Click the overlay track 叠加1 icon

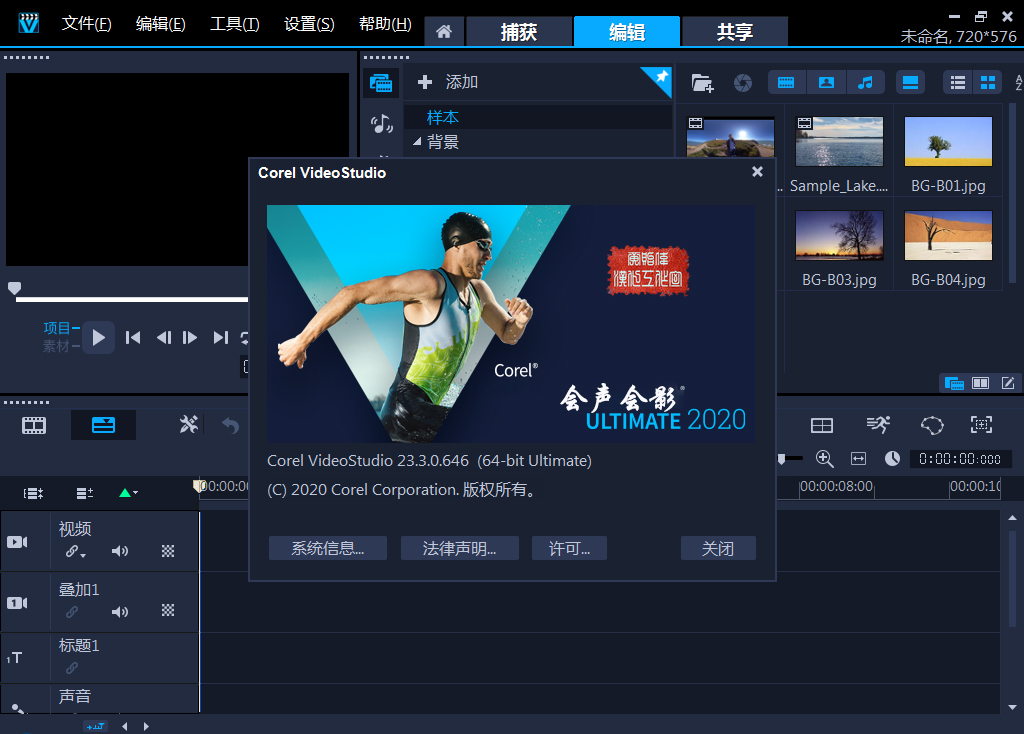[x=17, y=603]
